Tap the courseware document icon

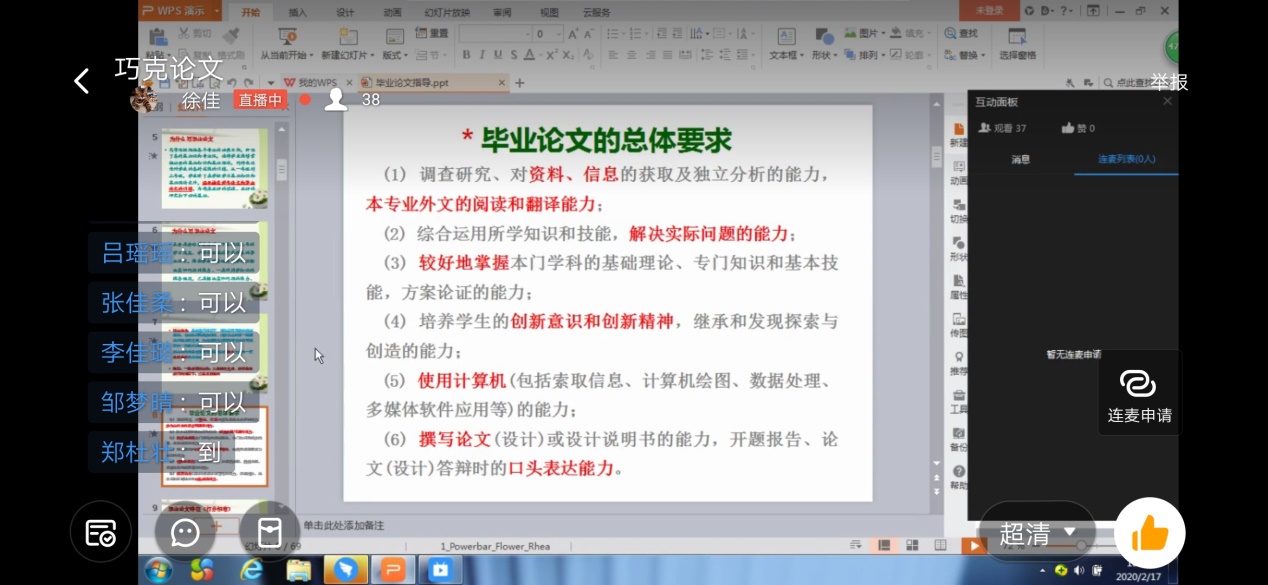tap(269, 532)
